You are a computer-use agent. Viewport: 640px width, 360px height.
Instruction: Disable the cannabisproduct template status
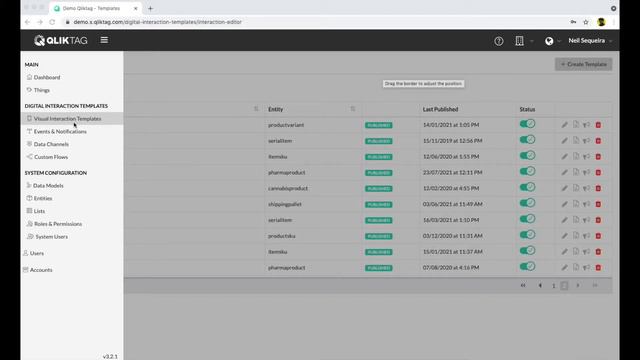[x=527, y=187]
